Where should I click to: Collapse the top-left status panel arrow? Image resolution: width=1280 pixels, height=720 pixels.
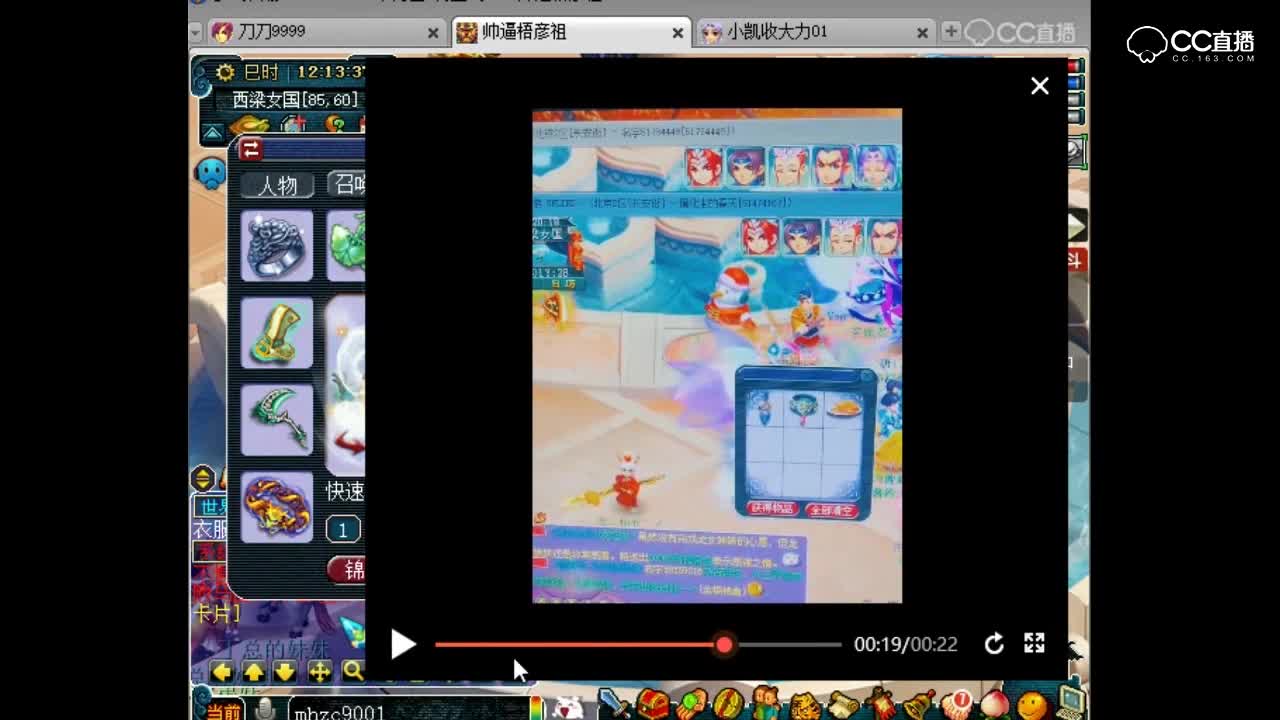coord(213,132)
